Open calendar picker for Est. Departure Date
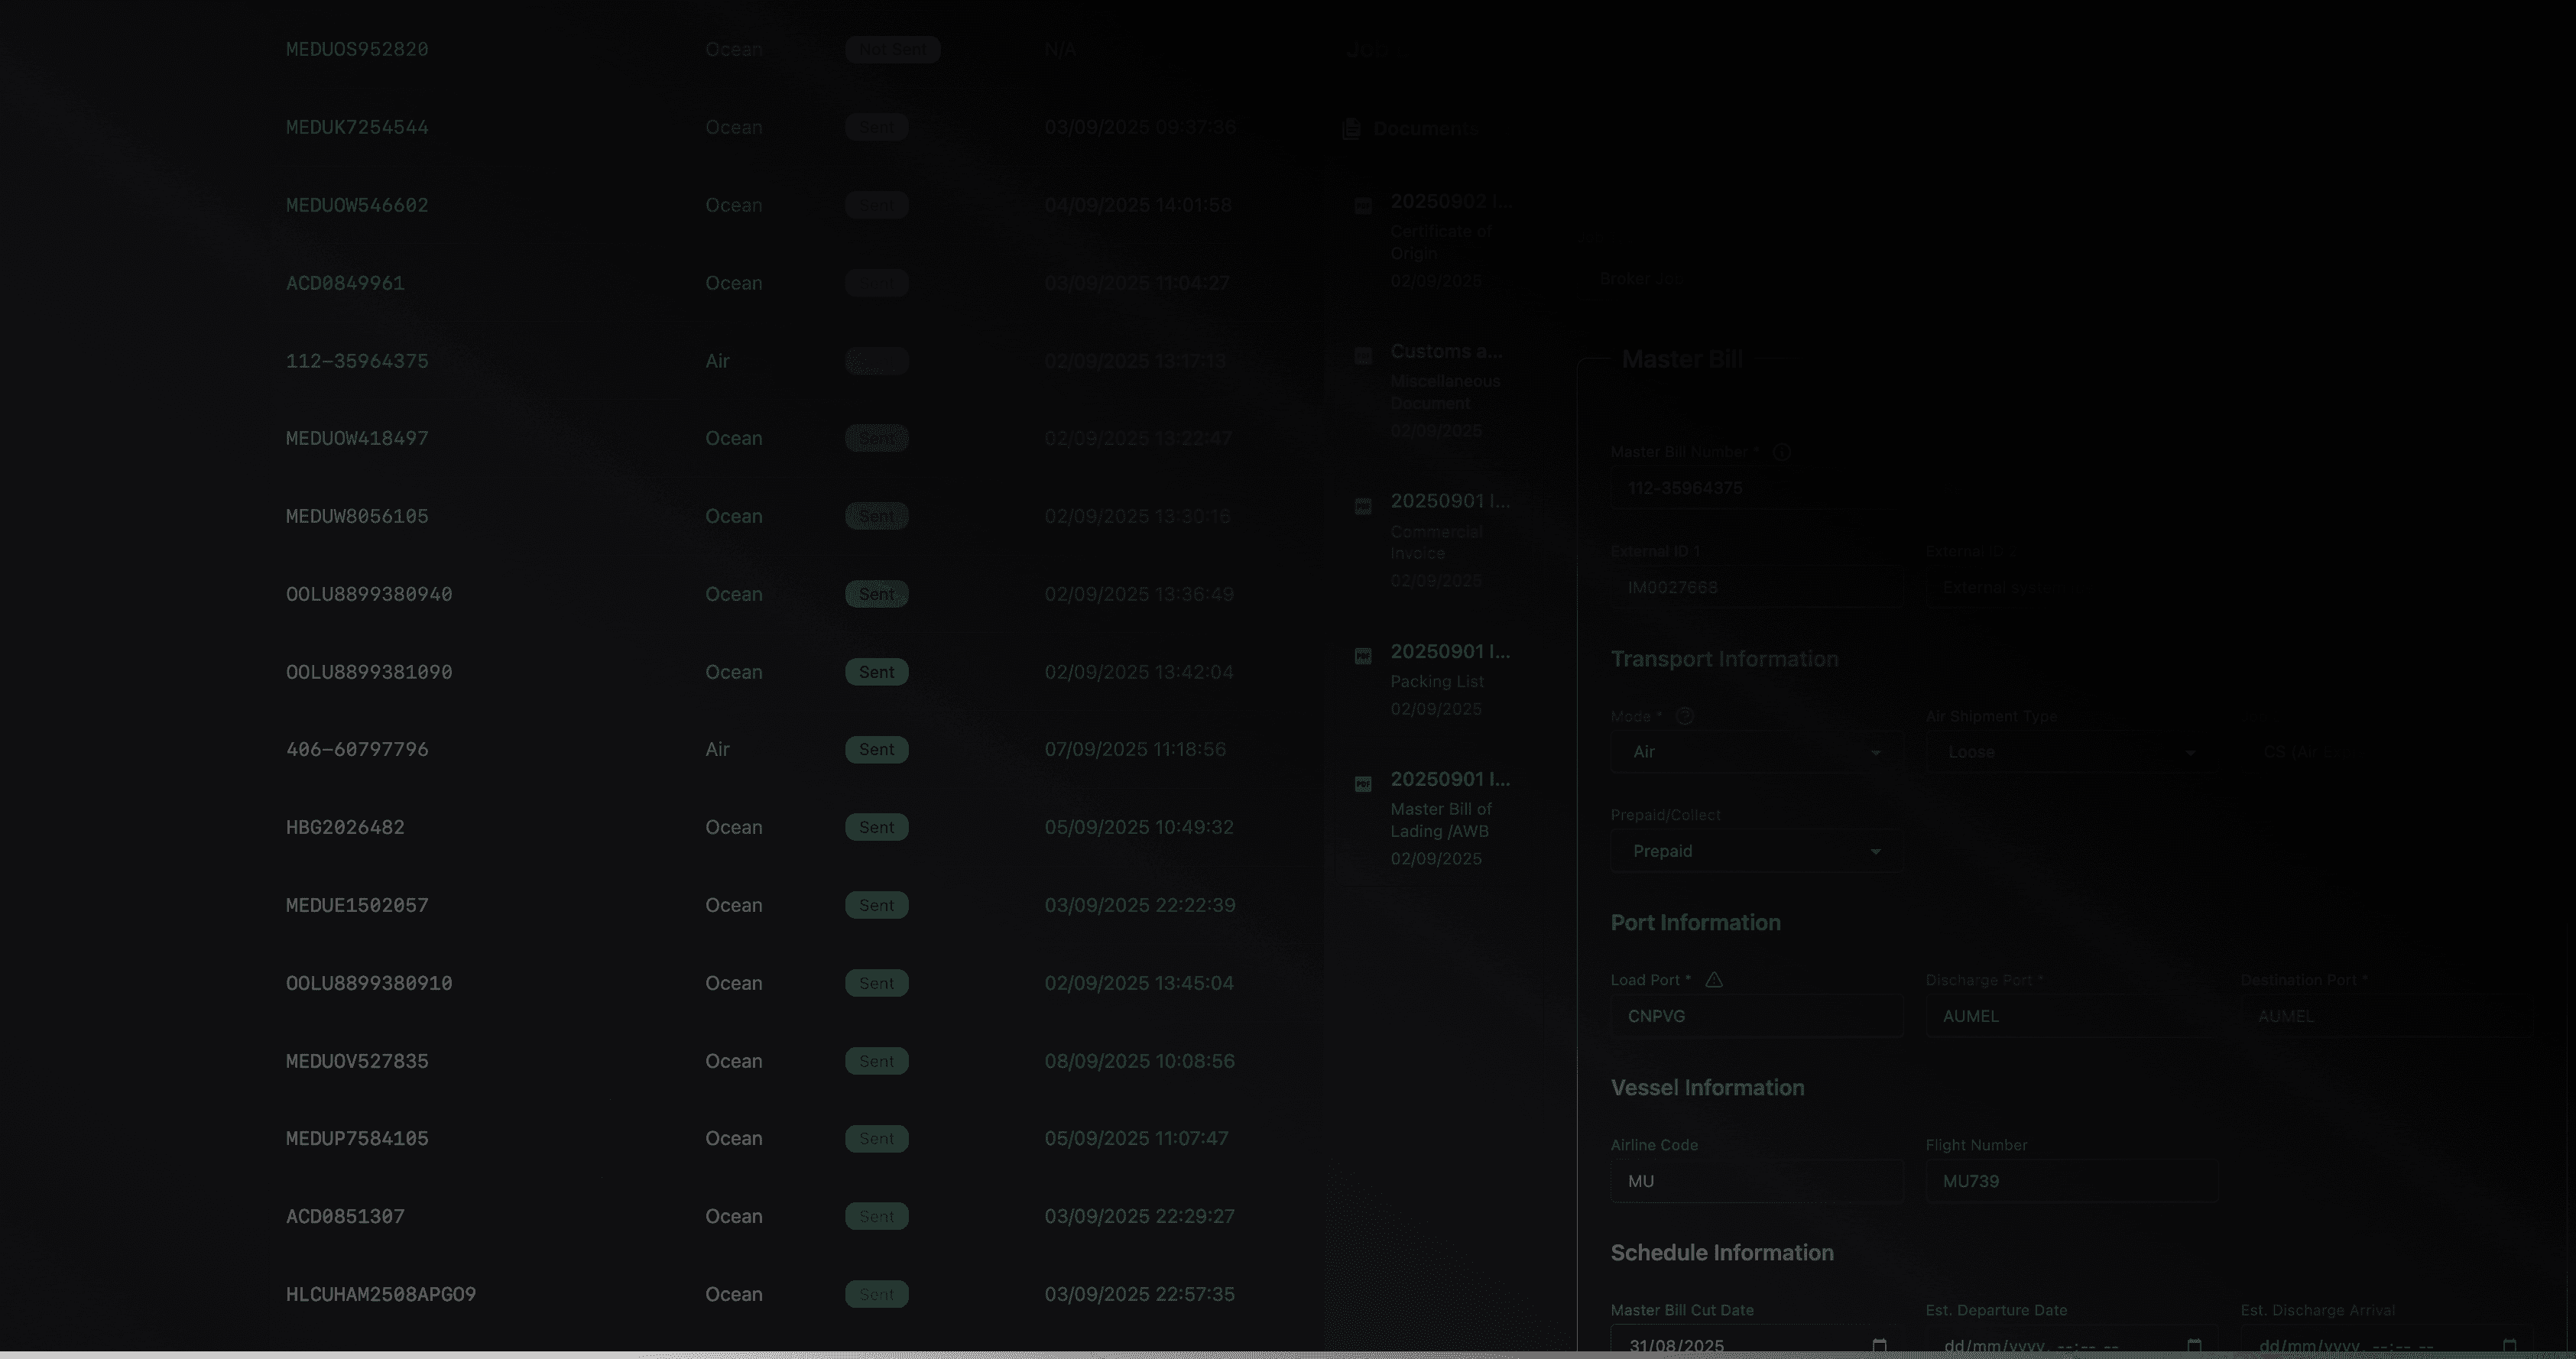The height and width of the screenshot is (1359, 2576). [2194, 1345]
